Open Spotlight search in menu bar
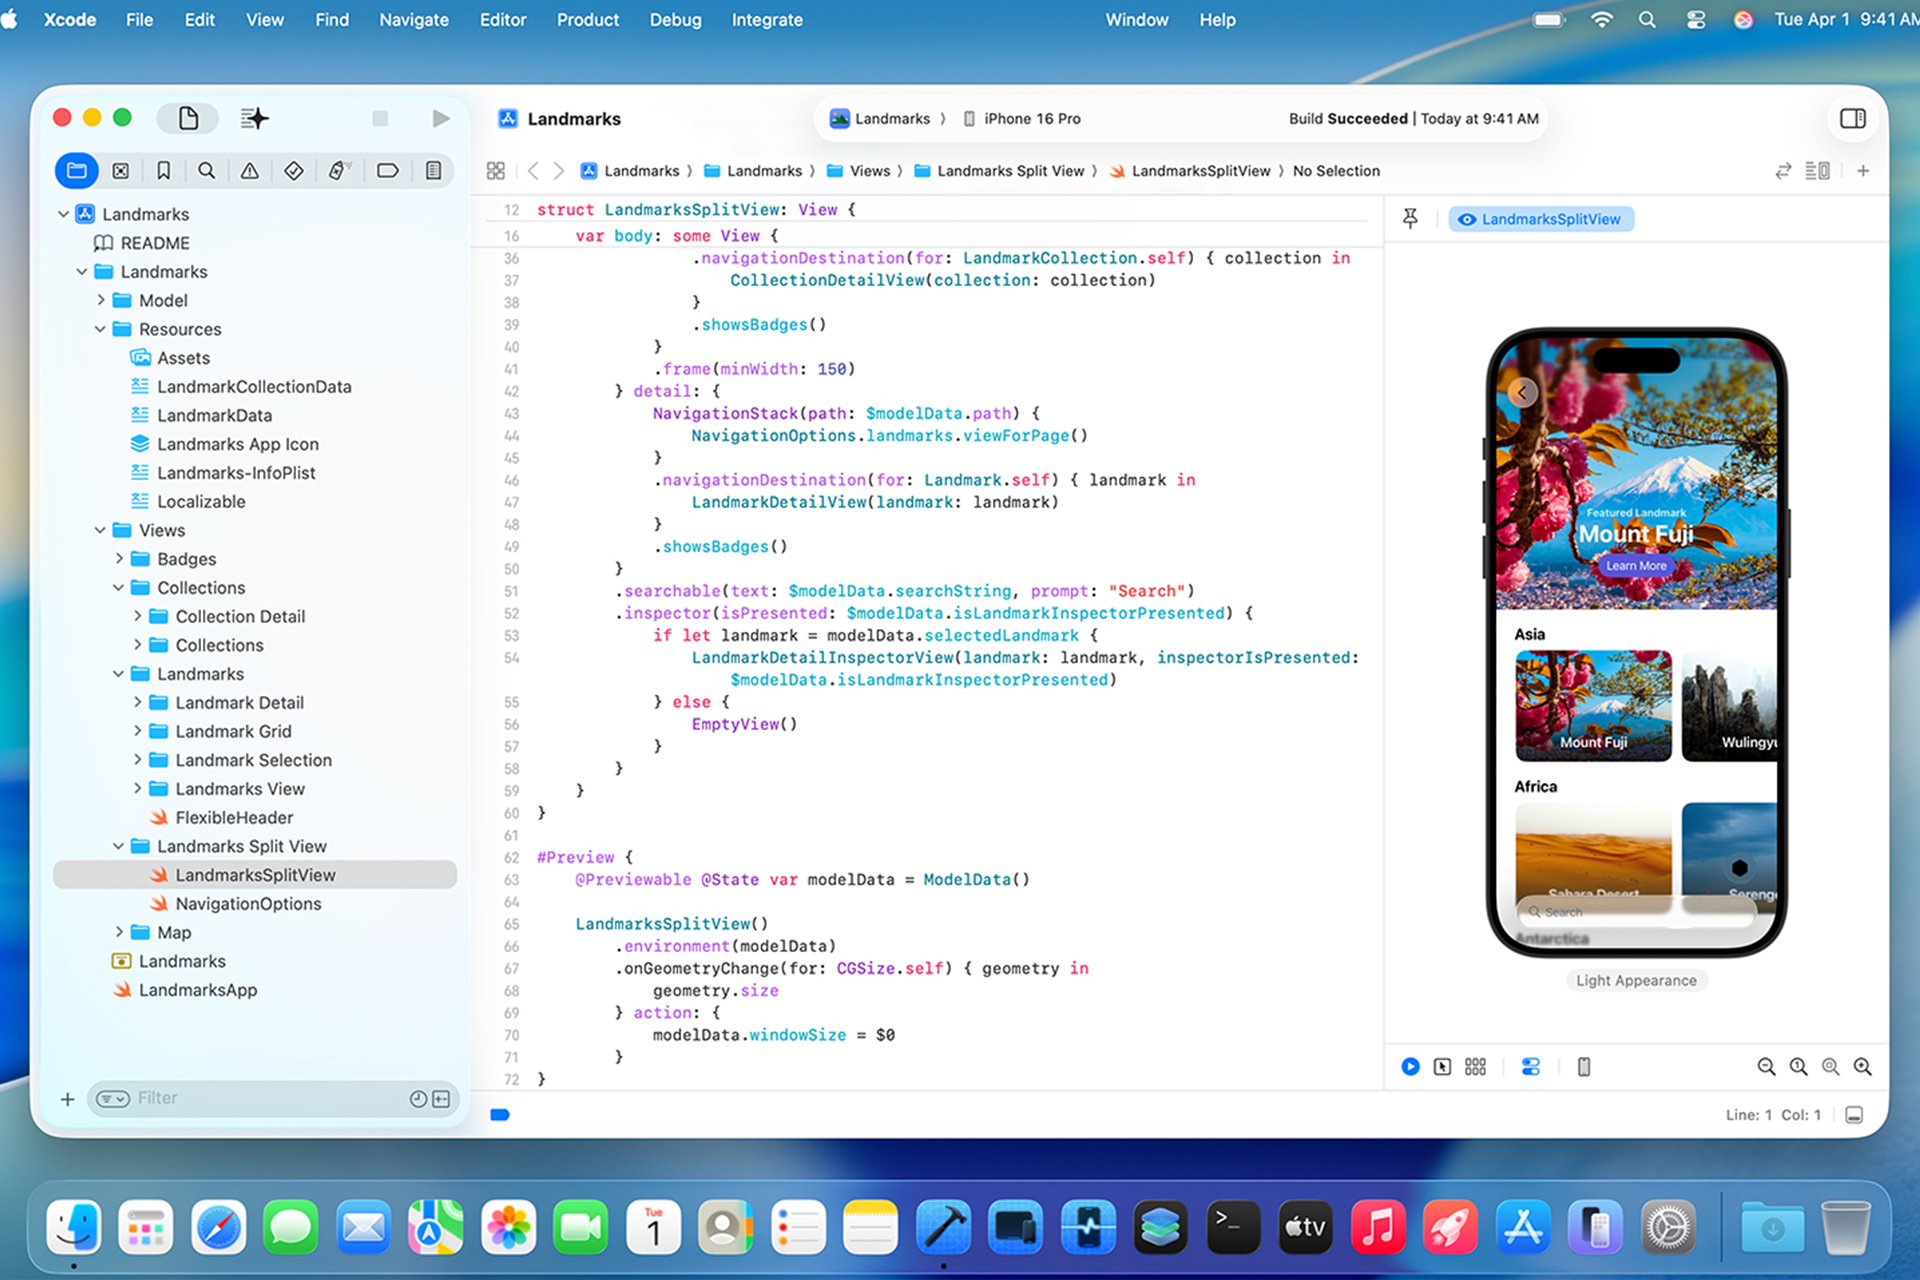Viewport: 1920px width, 1280px height. tap(1647, 20)
